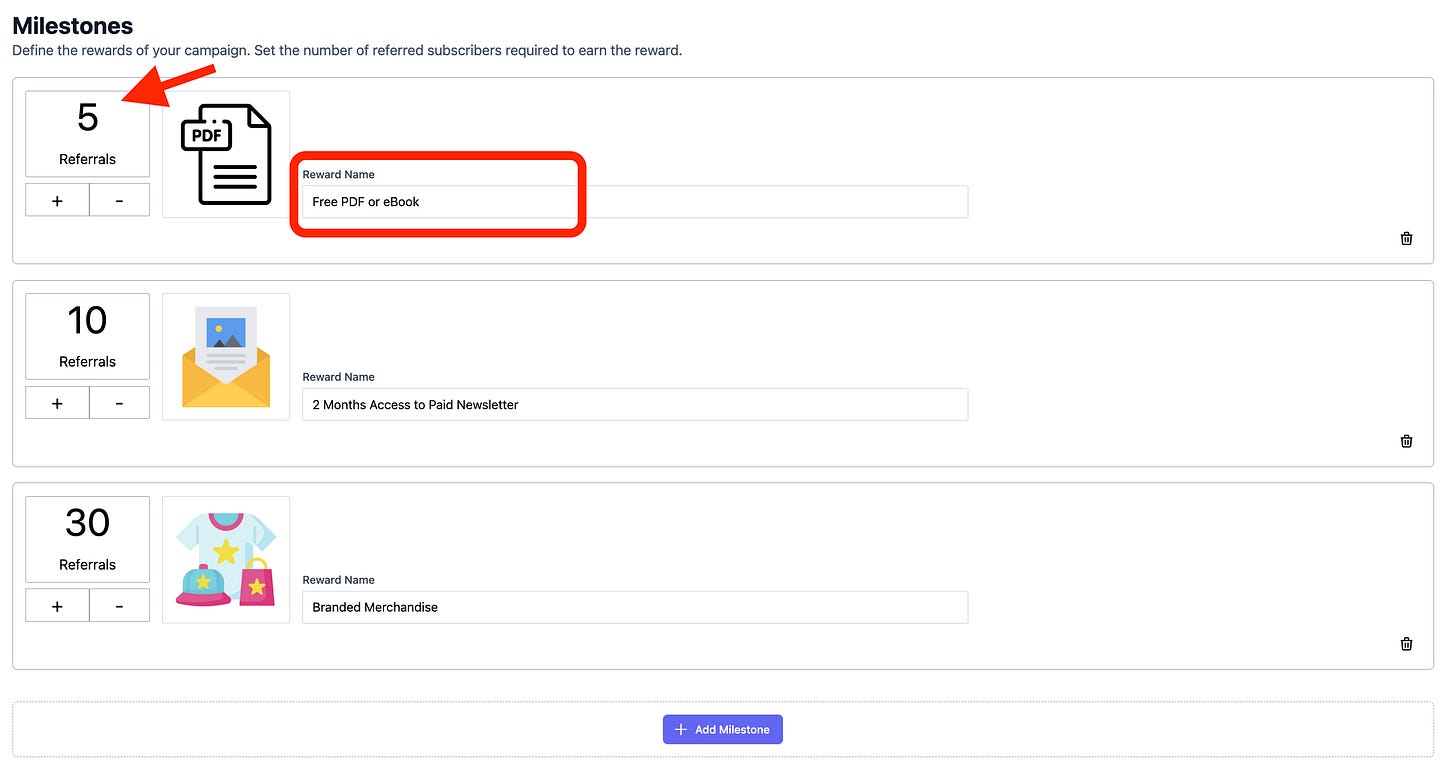1456x771 pixels.
Task: Delete the Branded Merchandise milestone
Action: 1406,644
